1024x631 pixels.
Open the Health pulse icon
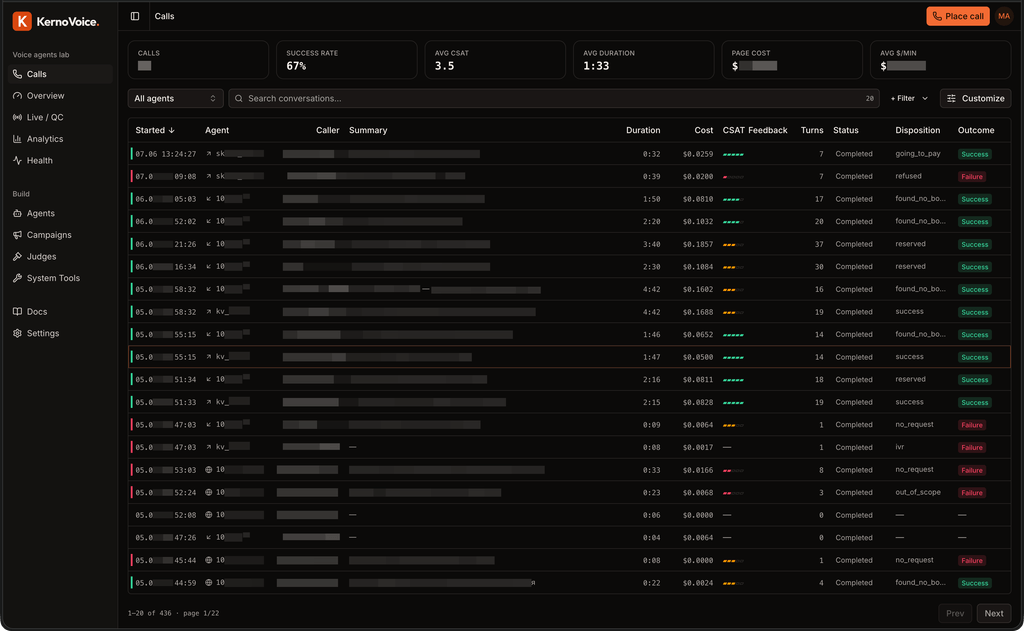click(x=18, y=160)
